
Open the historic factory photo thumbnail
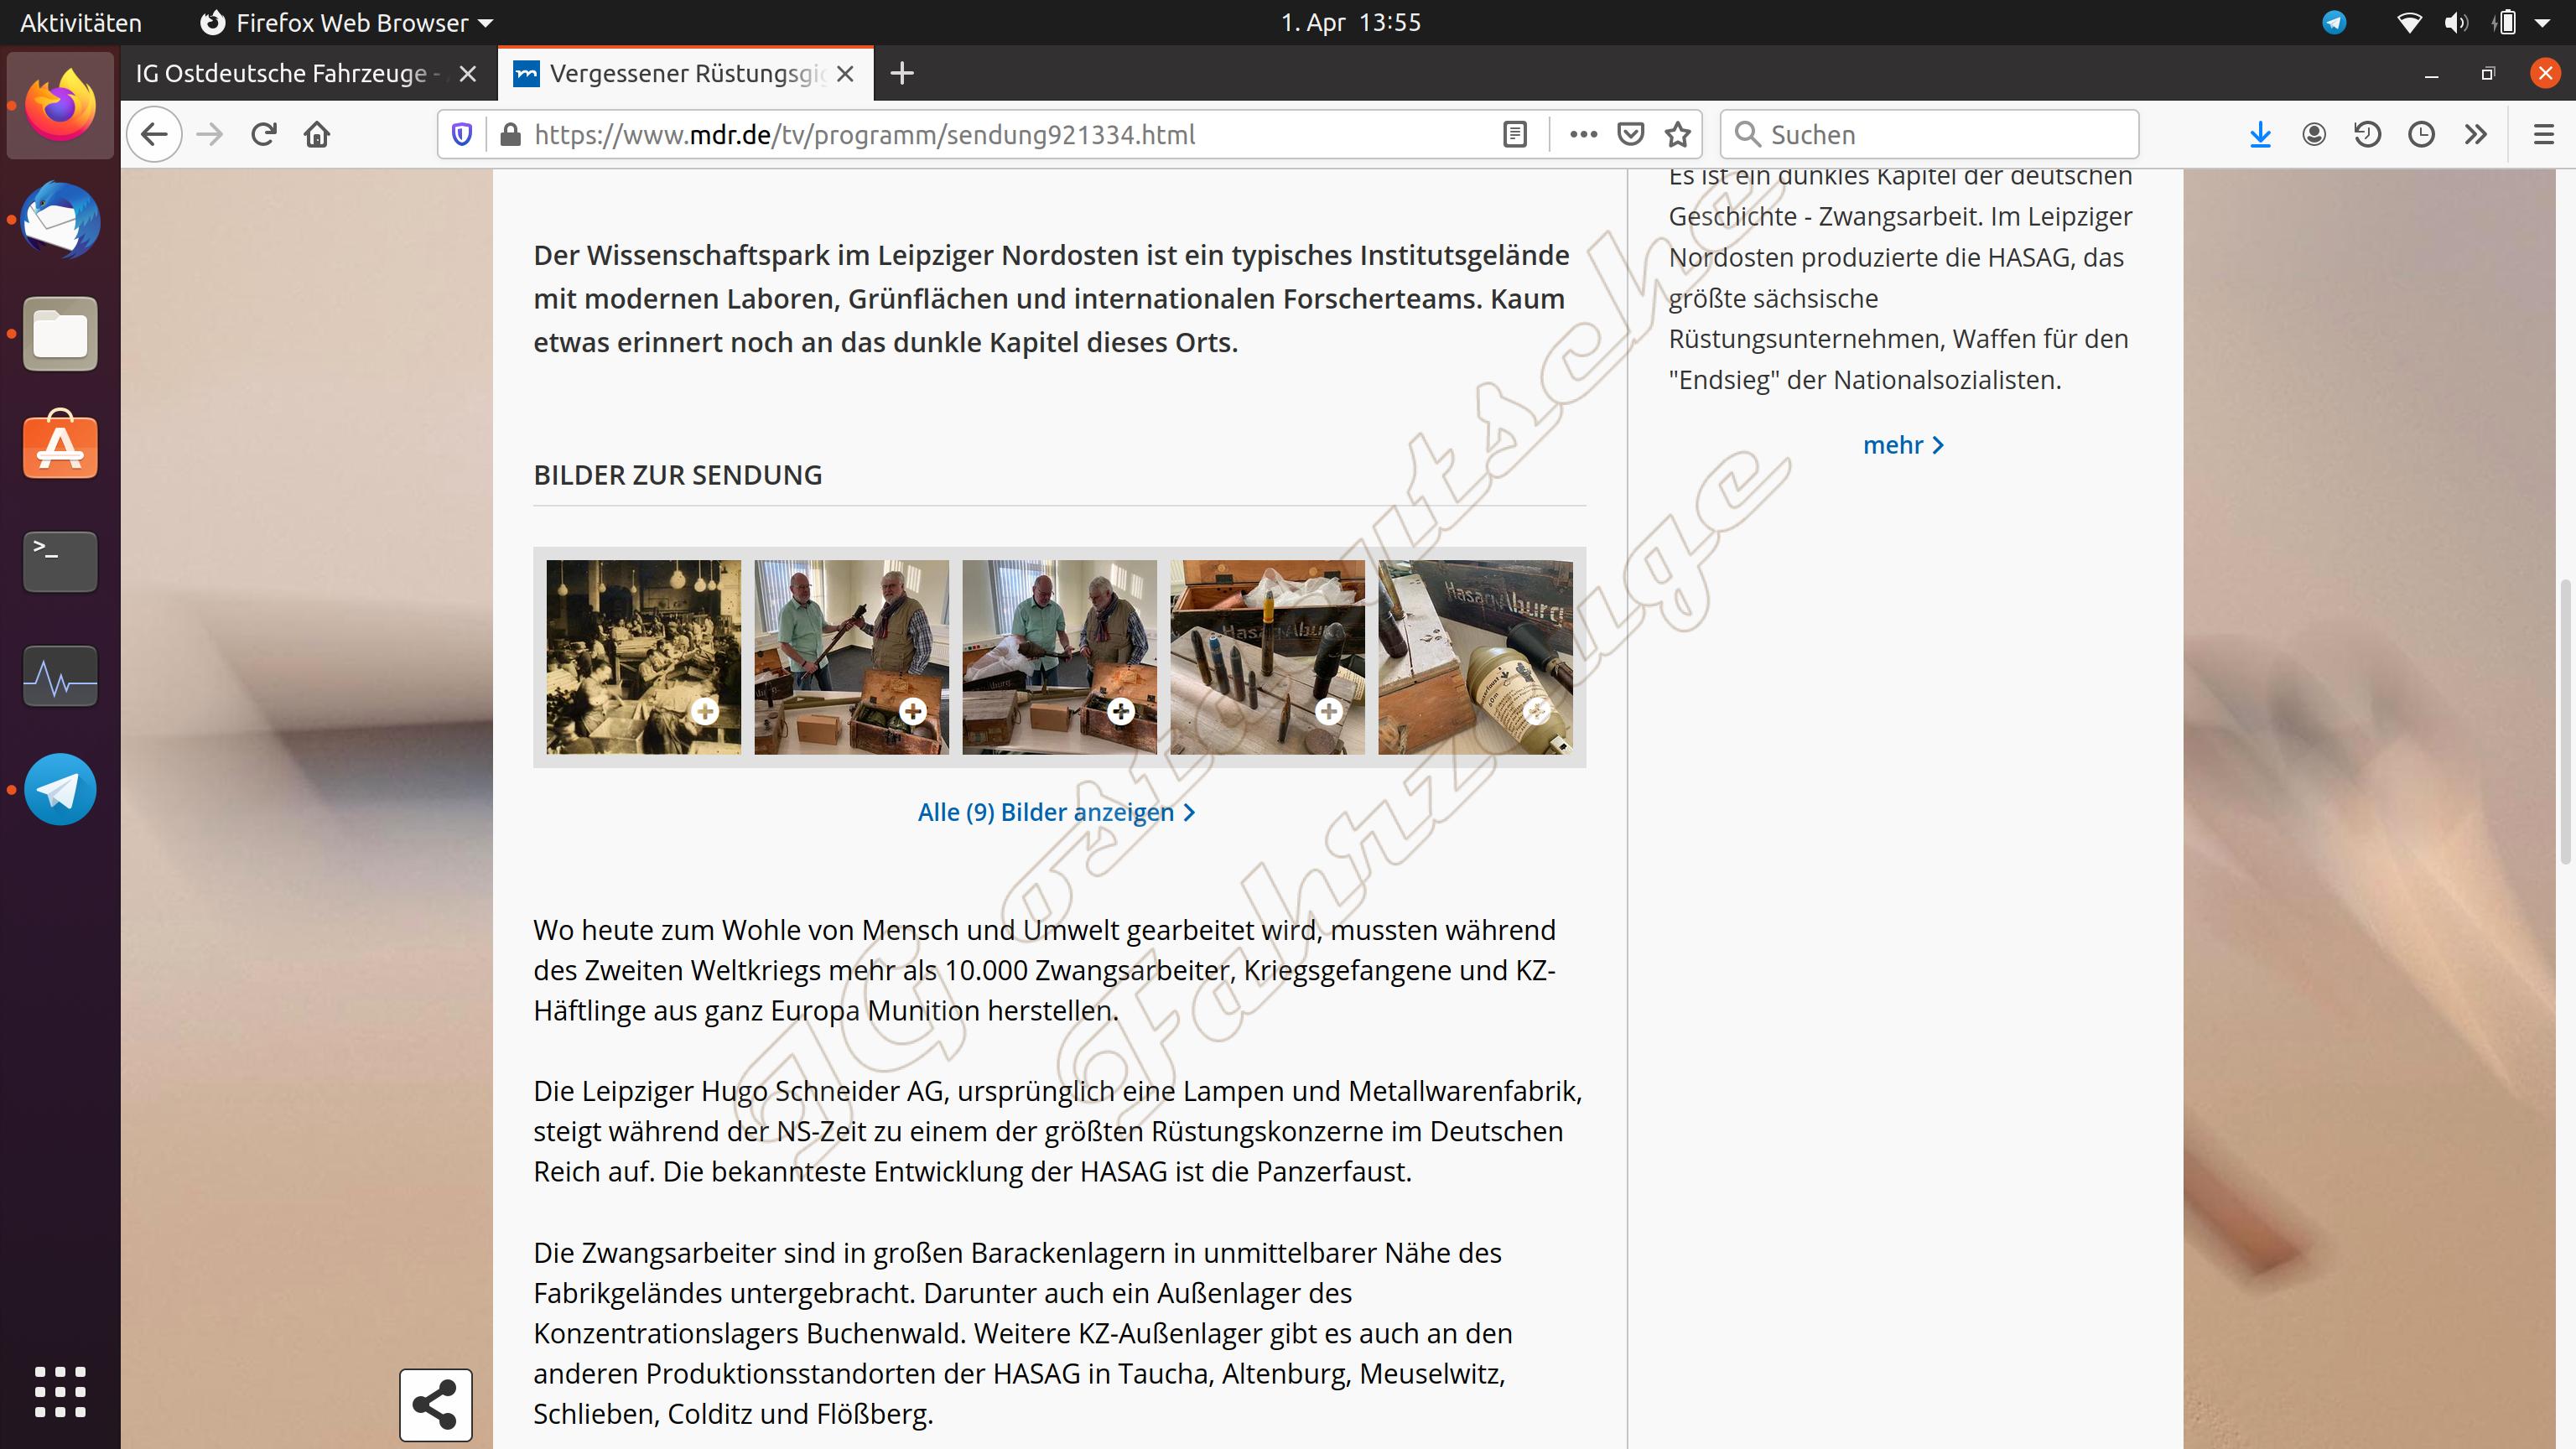point(643,657)
